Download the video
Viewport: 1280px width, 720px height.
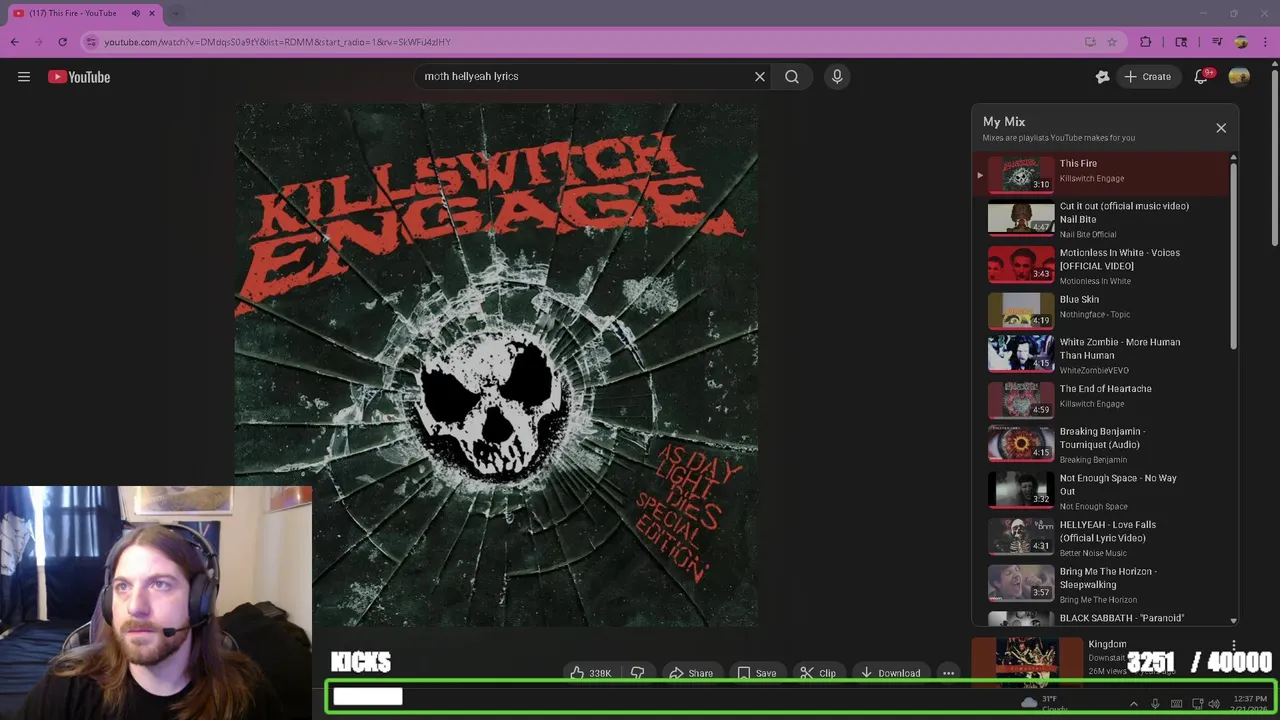point(890,673)
